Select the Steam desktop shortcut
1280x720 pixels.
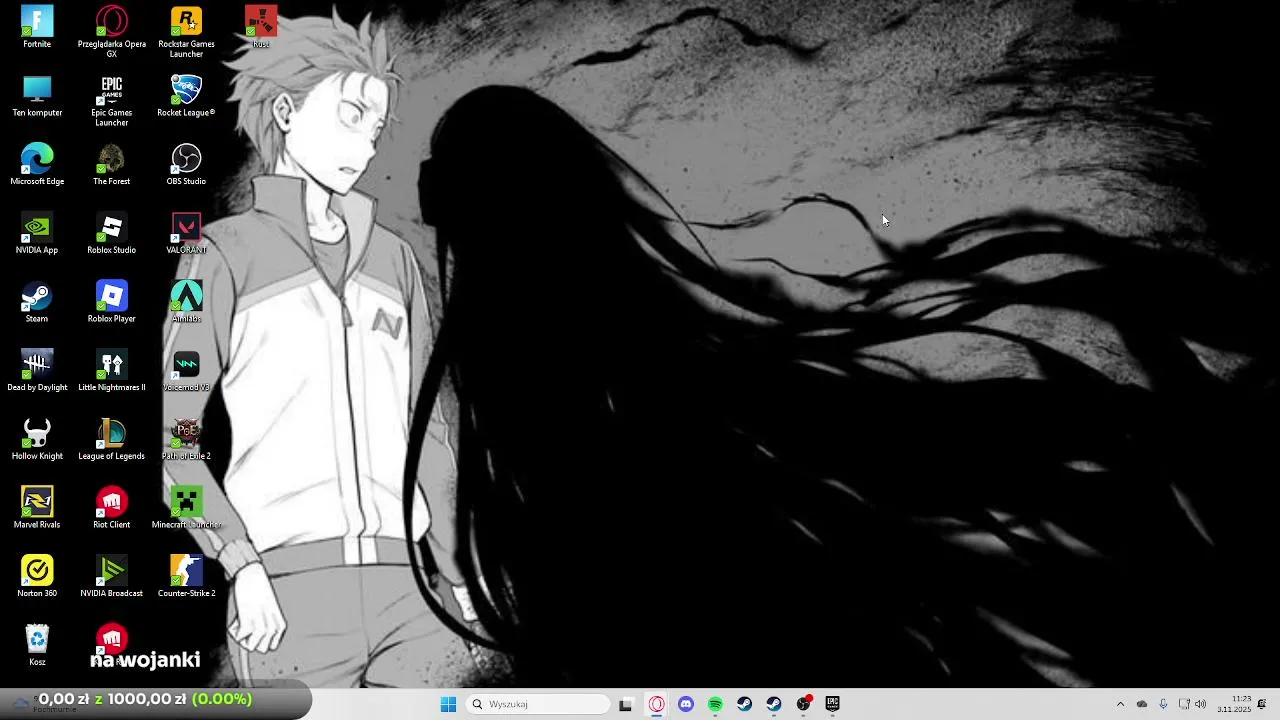click(37, 302)
